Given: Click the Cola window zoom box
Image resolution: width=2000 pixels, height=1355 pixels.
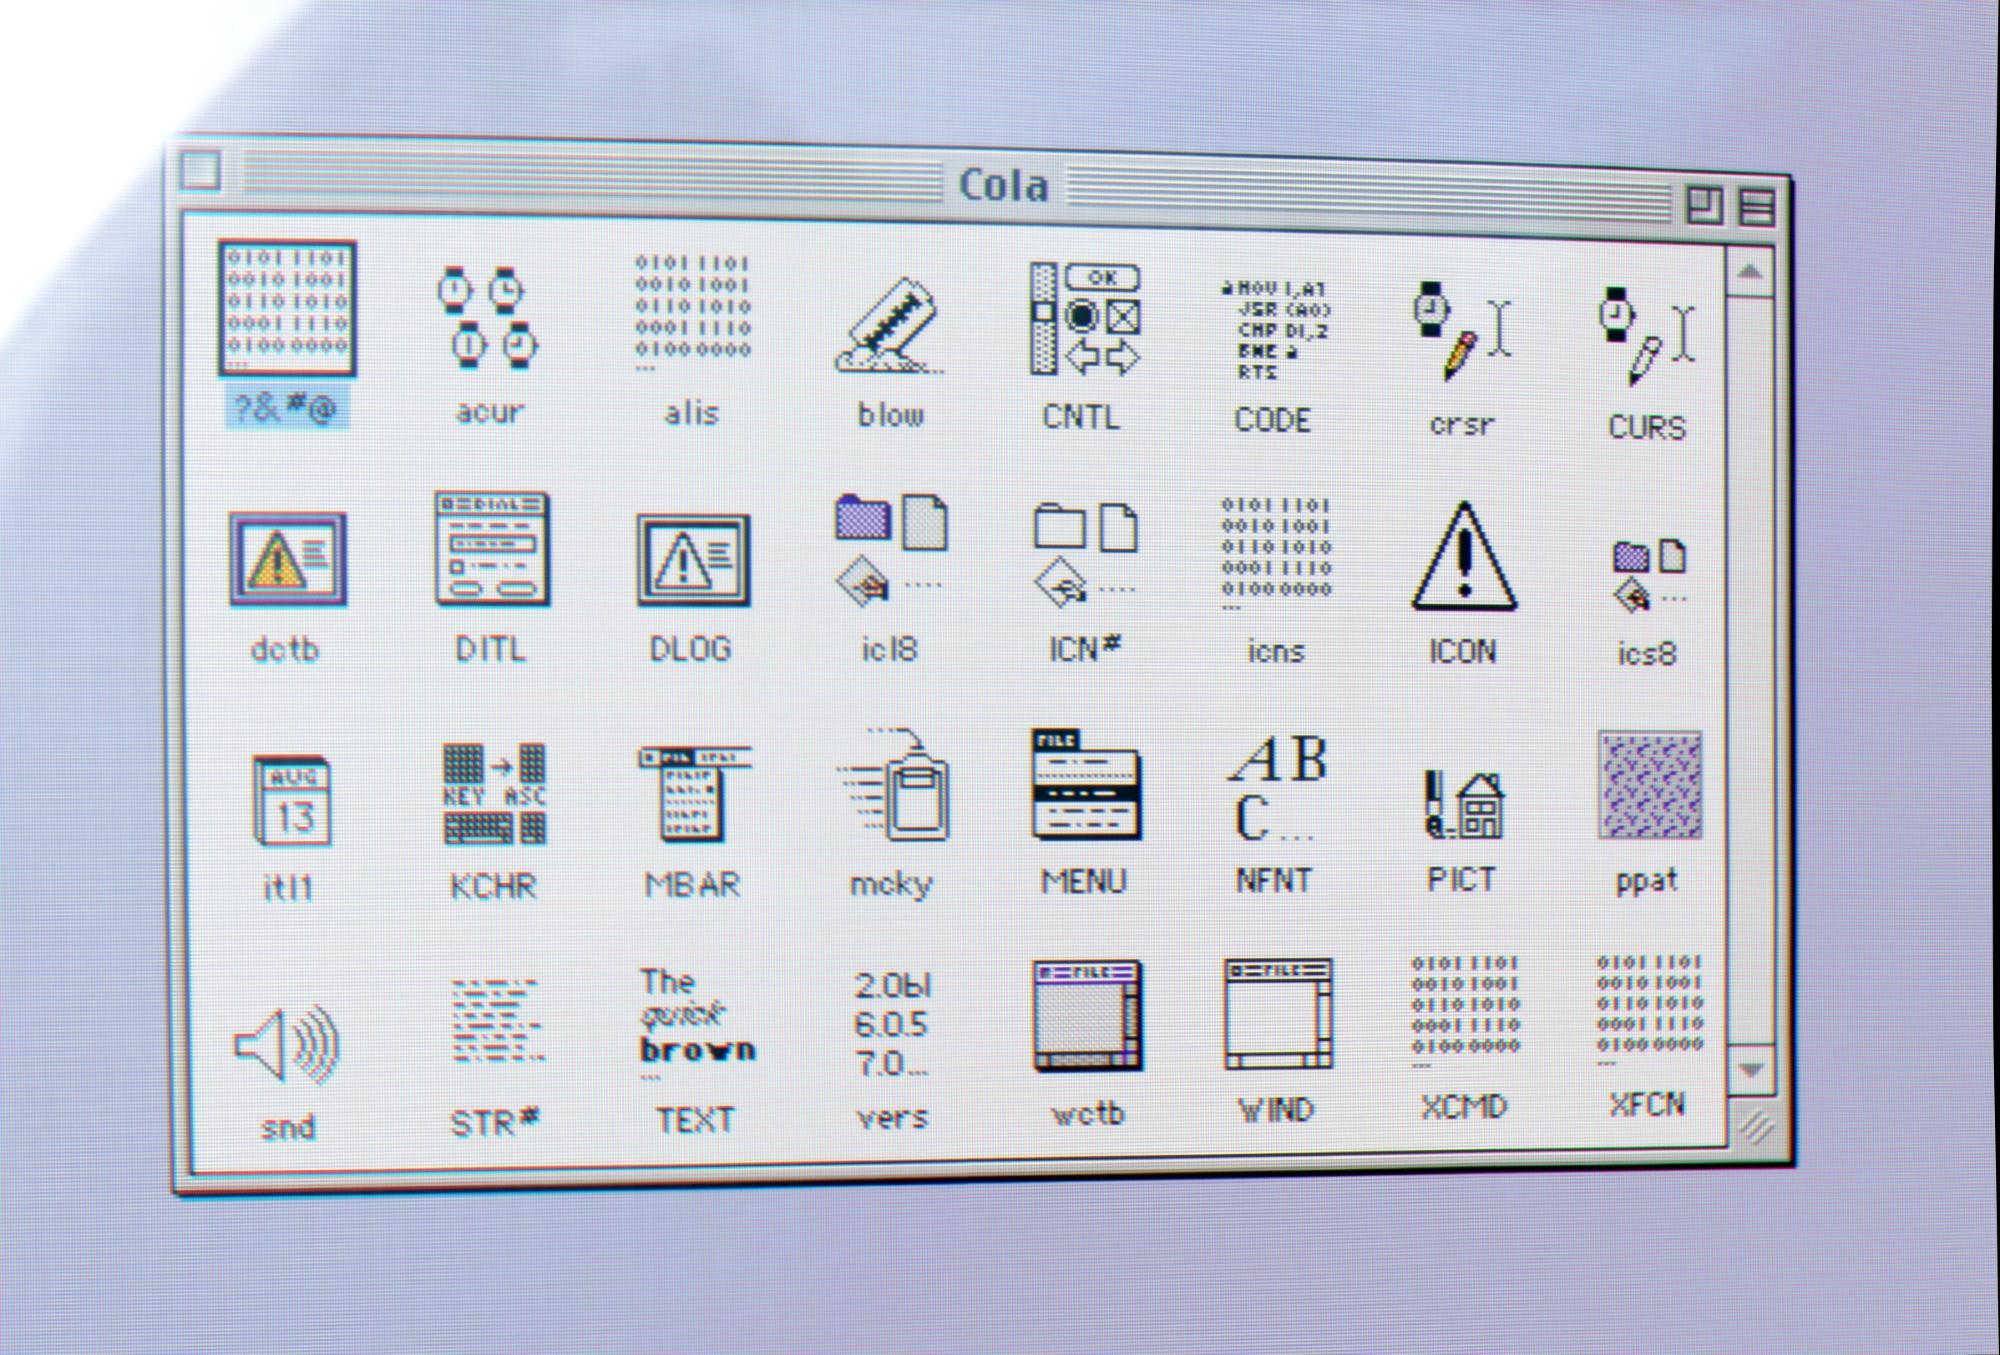Looking at the screenshot, I should coord(1703,205).
